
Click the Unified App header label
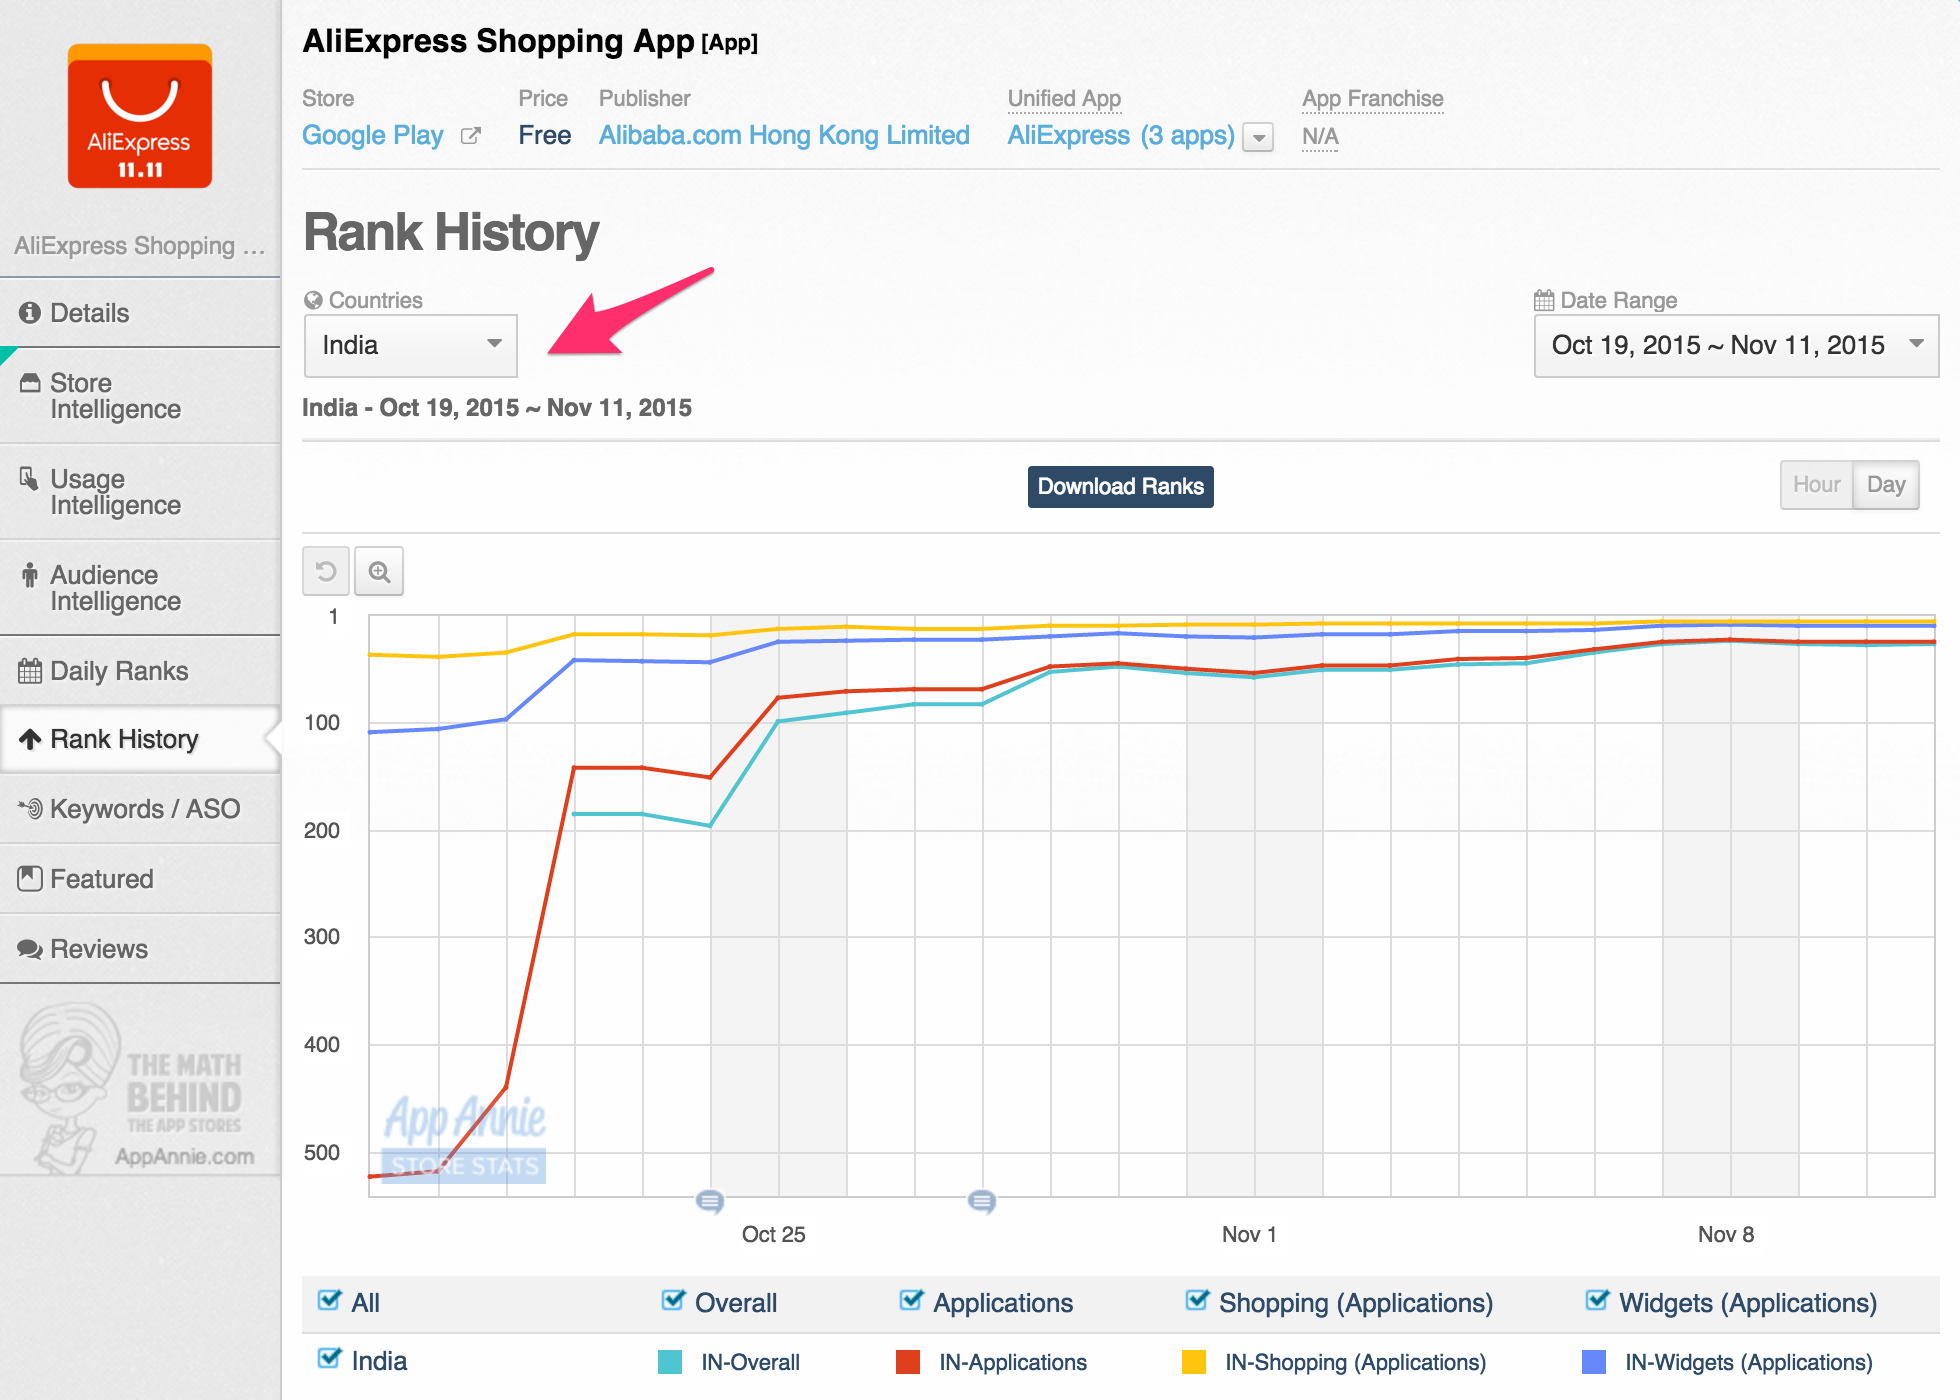1064,99
